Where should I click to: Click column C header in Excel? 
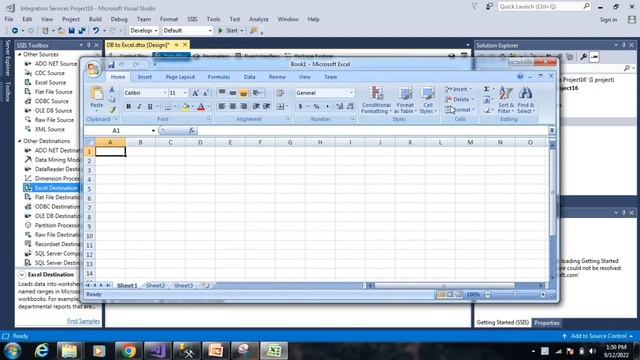pos(170,142)
